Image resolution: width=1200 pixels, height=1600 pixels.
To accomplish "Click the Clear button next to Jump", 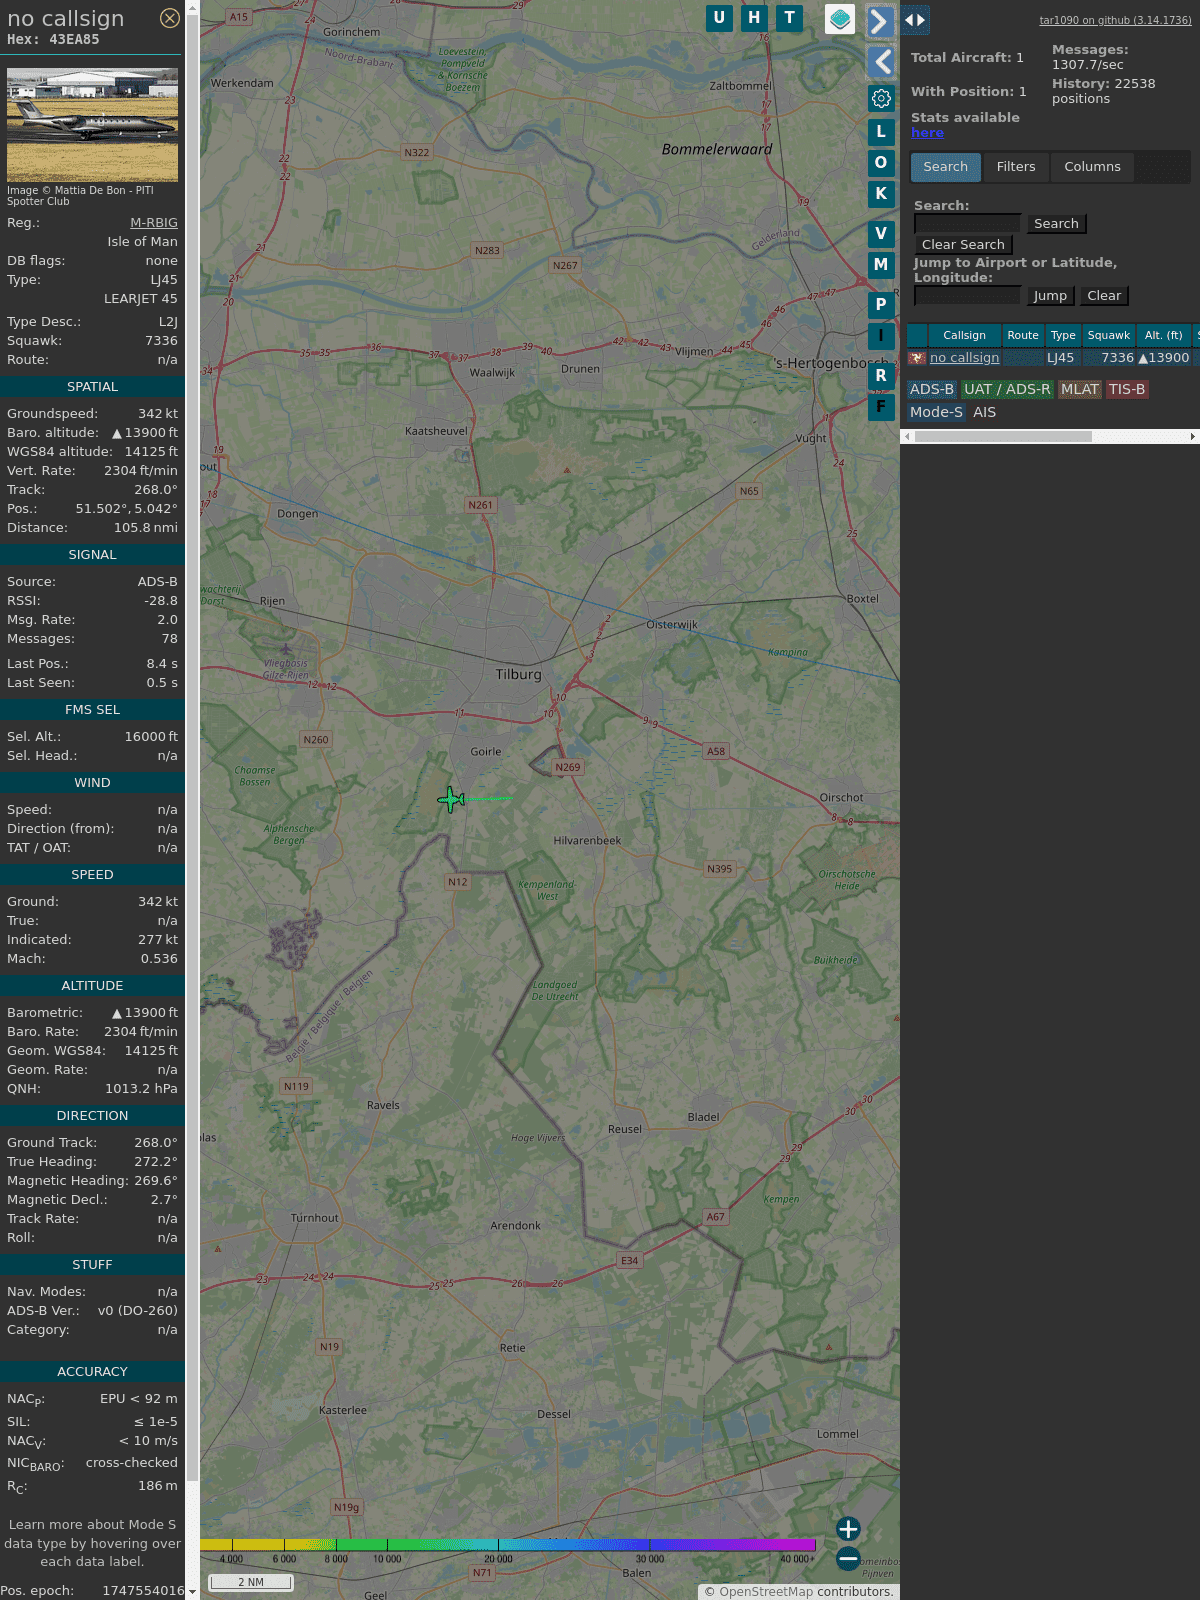I will [1104, 296].
